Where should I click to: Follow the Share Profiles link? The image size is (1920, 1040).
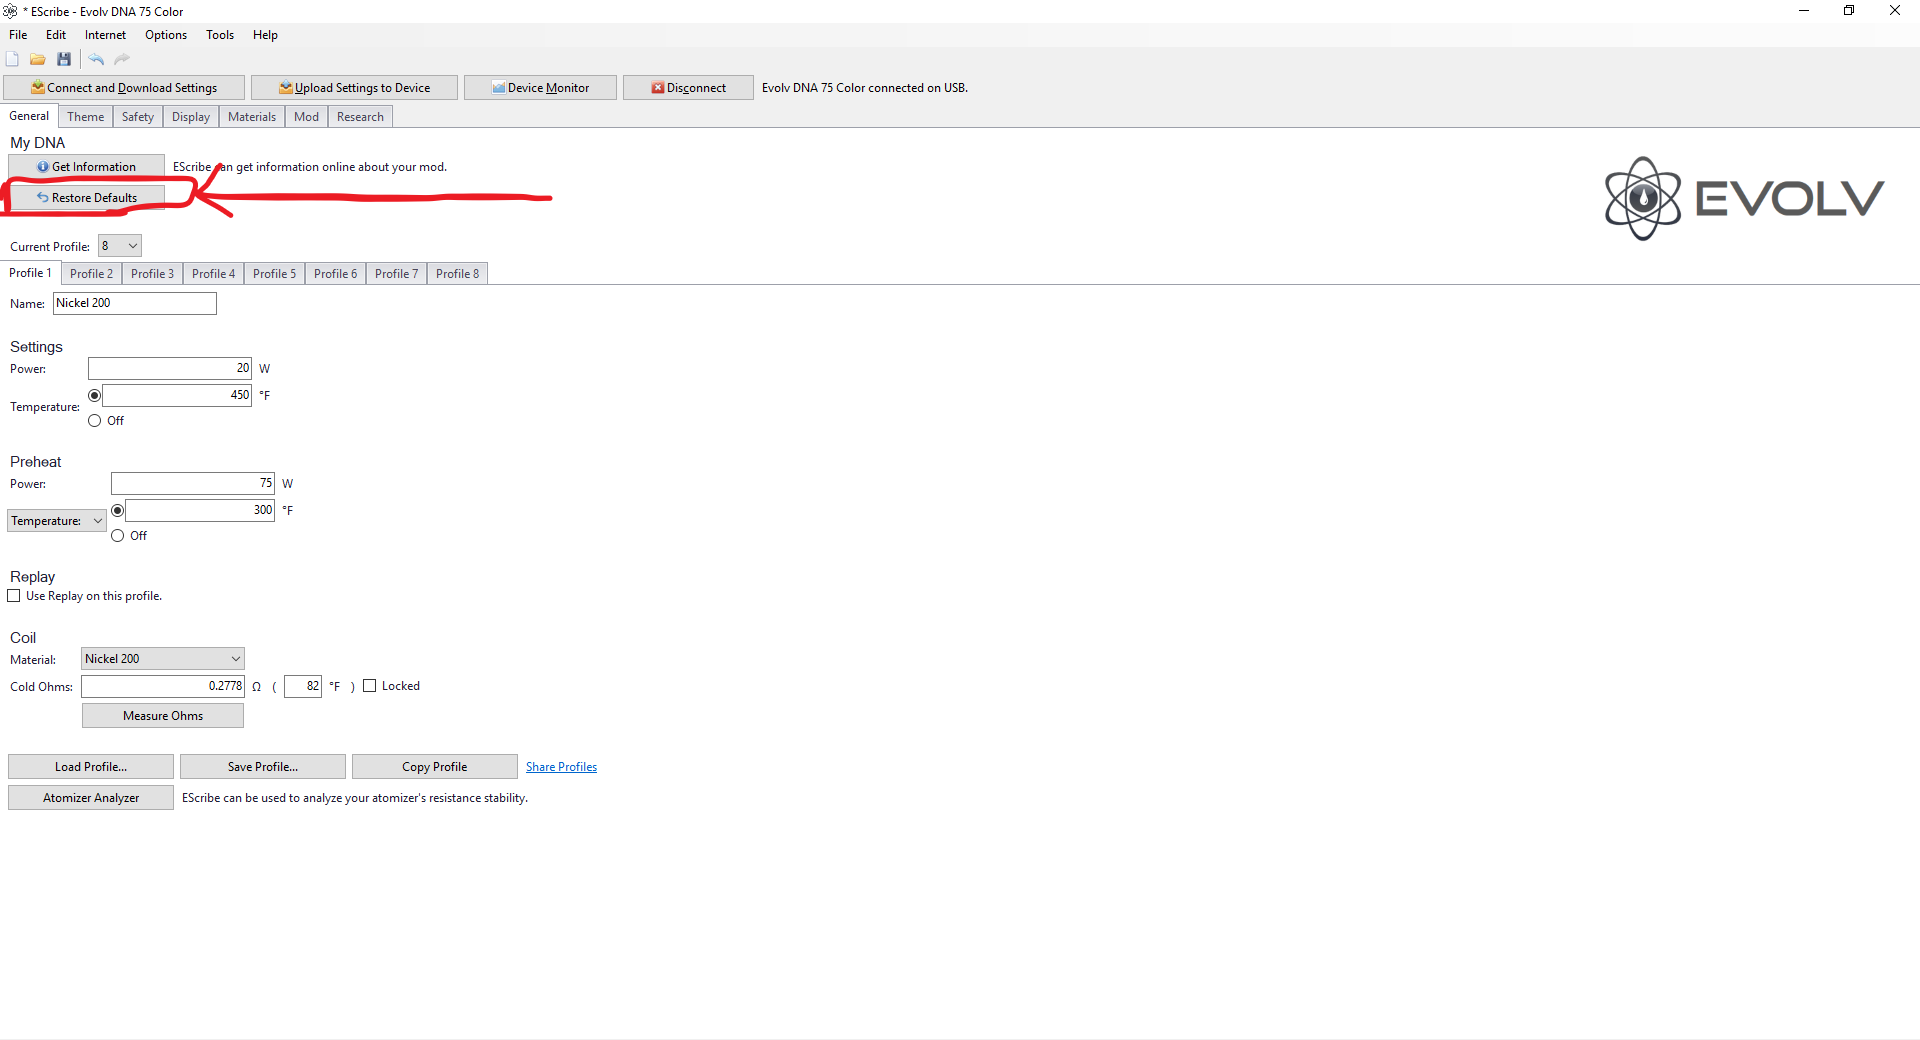pos(561,767)
